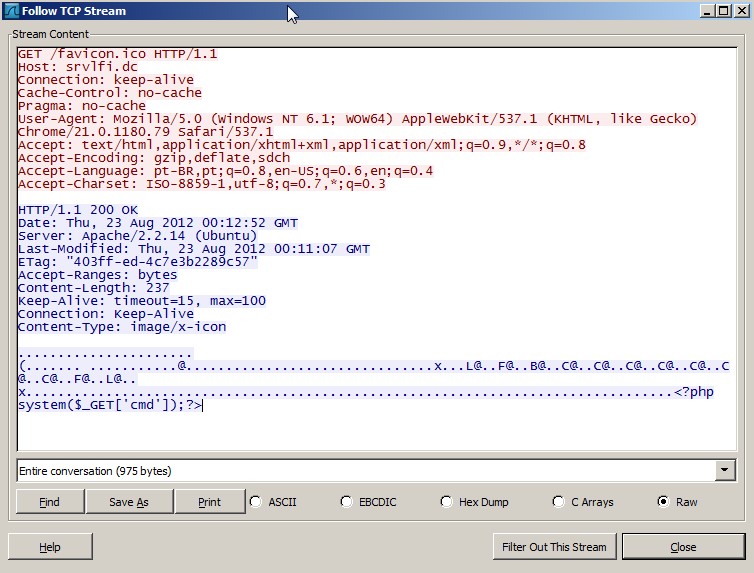Click the Accept: text/html line
The width and height of the screenshot is (754, 573).
(x=302, y=145)
